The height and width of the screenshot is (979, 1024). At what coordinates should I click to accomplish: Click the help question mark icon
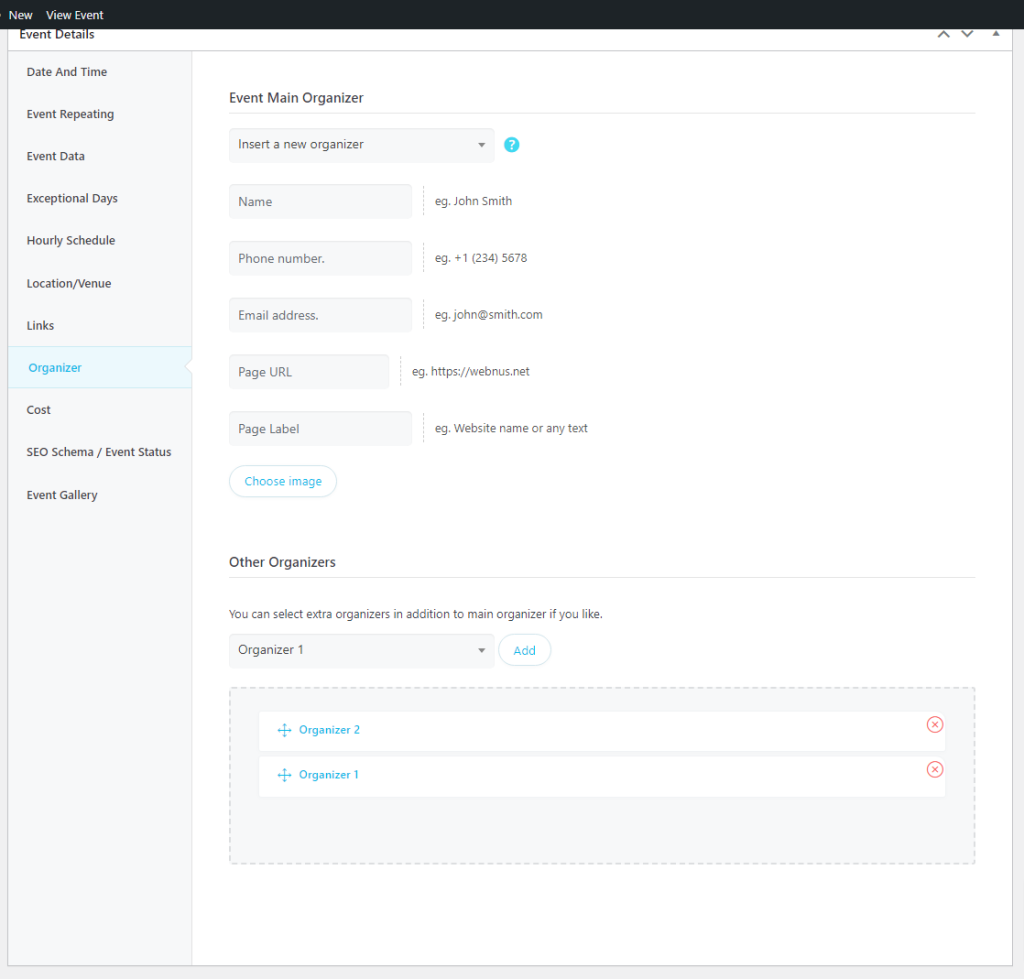pos(512,145)
